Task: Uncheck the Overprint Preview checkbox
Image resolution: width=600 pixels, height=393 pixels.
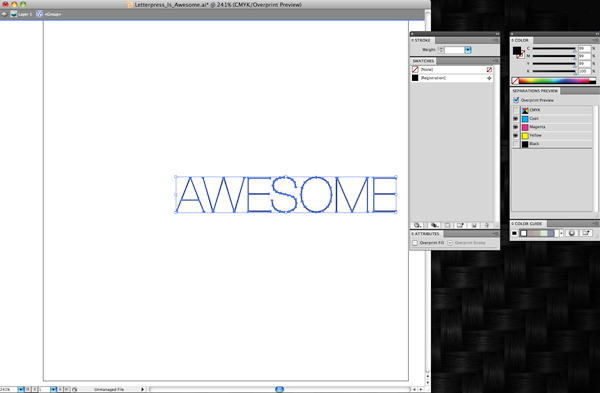Action: coord(516,100)
